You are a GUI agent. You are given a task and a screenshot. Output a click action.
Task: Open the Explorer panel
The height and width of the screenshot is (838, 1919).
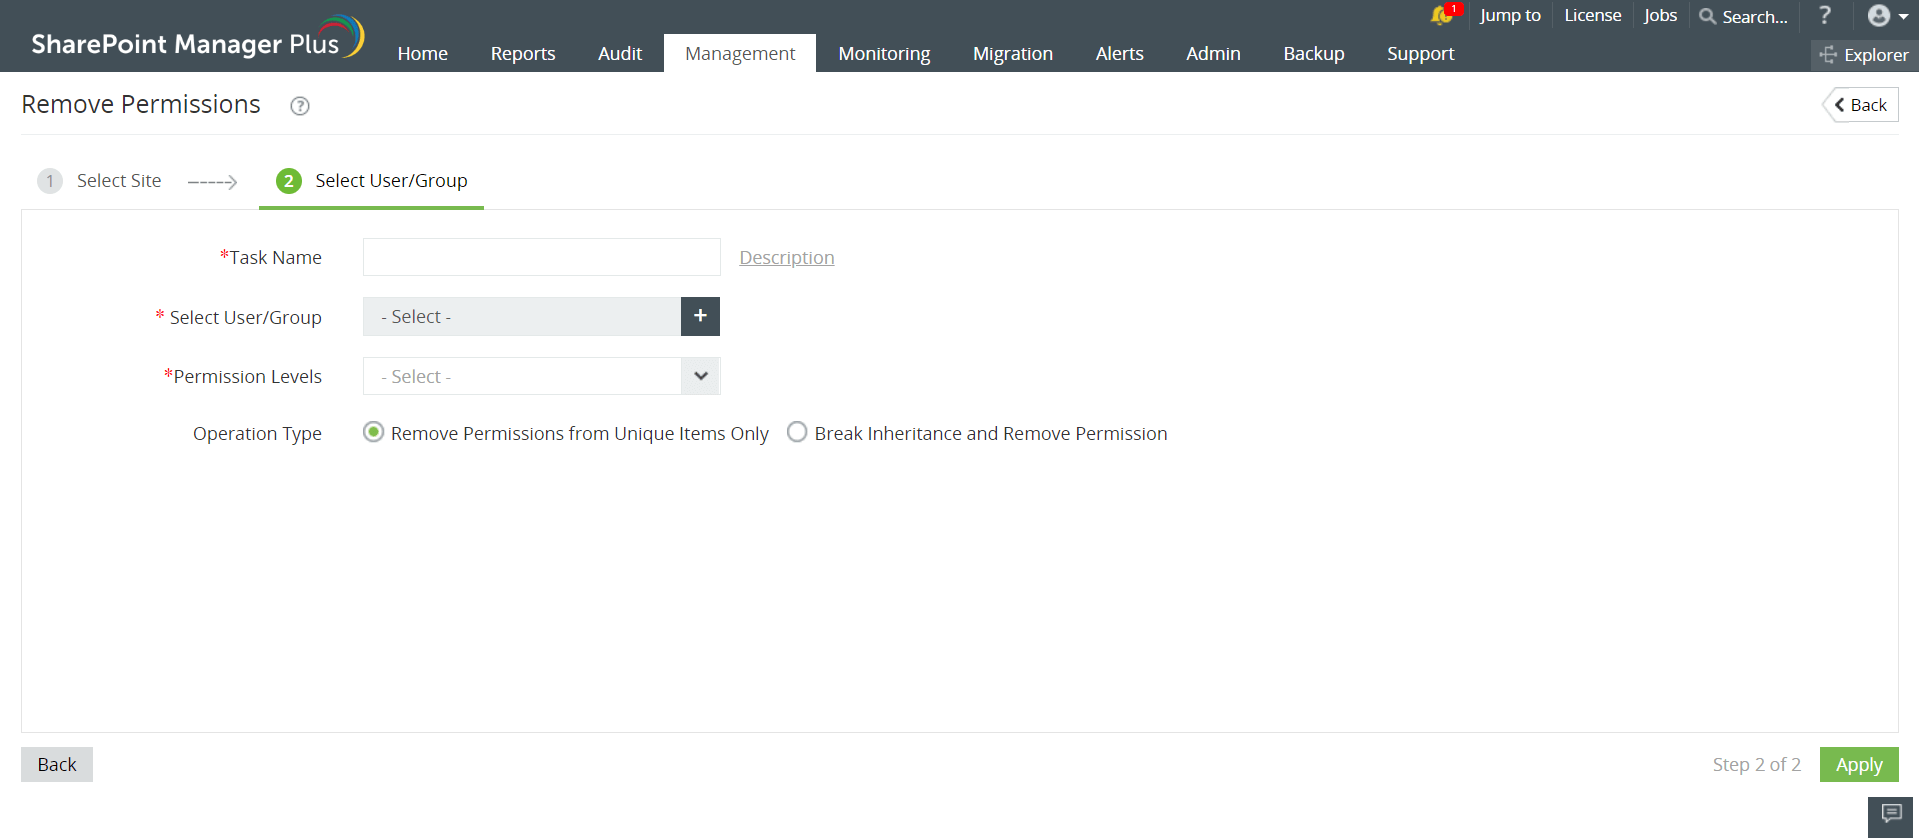(1864, 55)
